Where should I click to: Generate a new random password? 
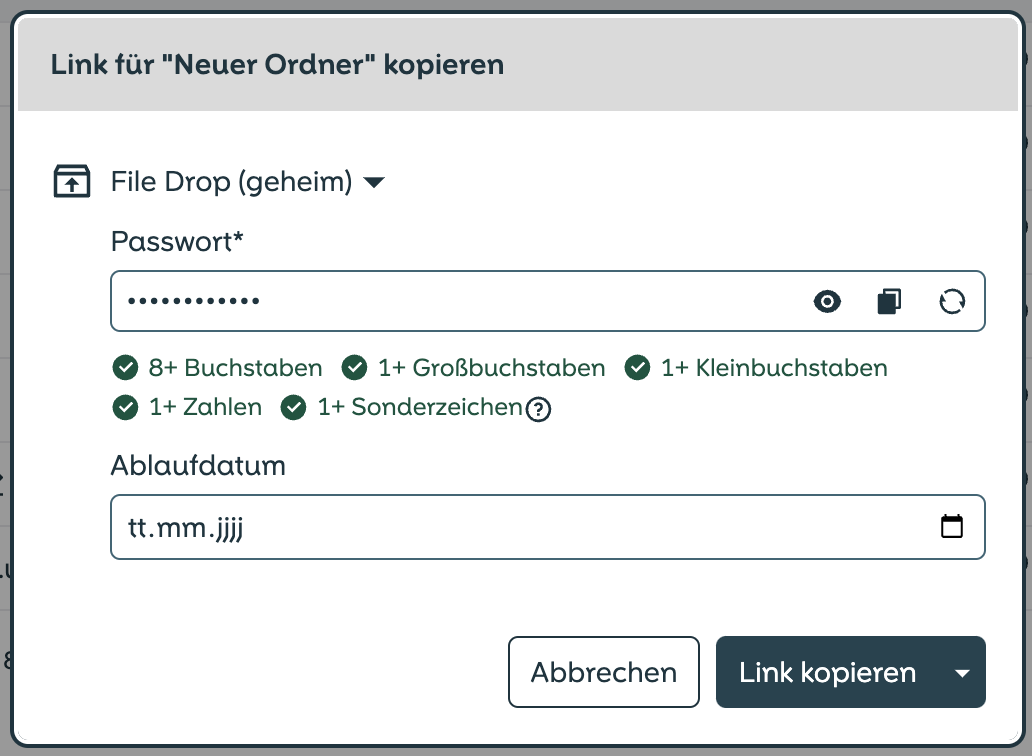tap(952, 301)
